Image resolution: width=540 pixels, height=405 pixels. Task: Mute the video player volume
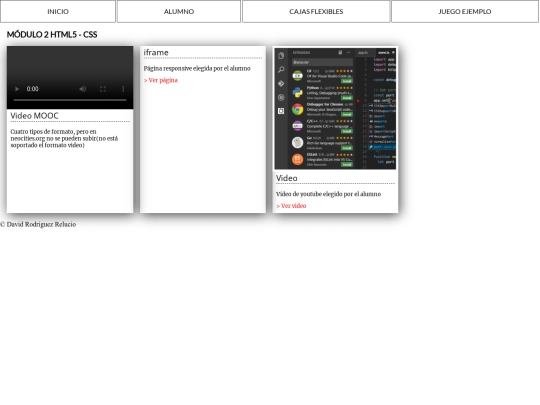[x=83, y=89]
